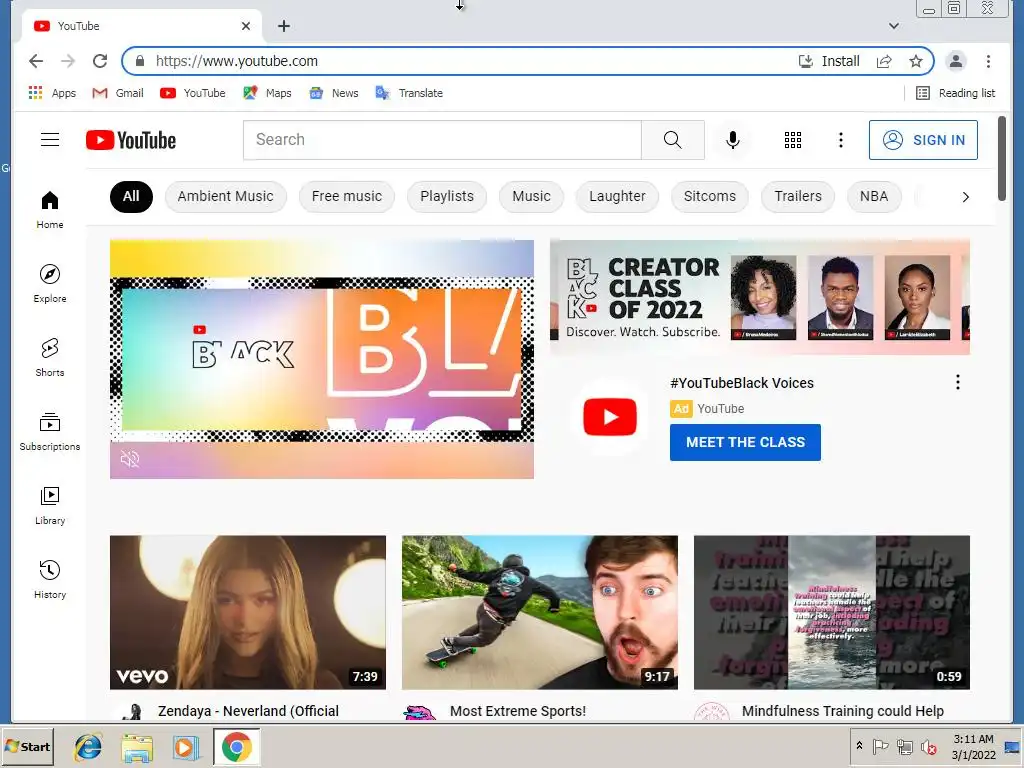Select the All filter chip
Image resolution: width=1024 pixels, height=768 pixels.
pyautogui.click(x=131, y=197)
